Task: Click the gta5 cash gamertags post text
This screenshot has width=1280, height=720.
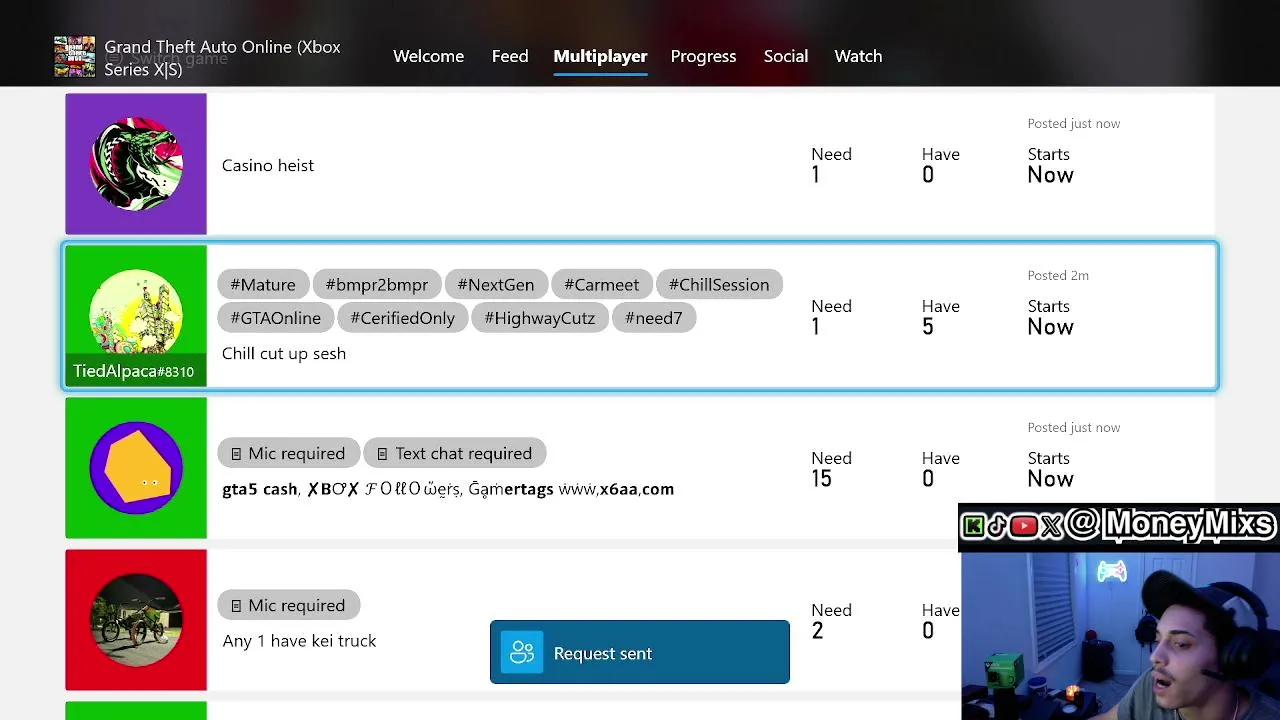Action: [x=448, y=489]
